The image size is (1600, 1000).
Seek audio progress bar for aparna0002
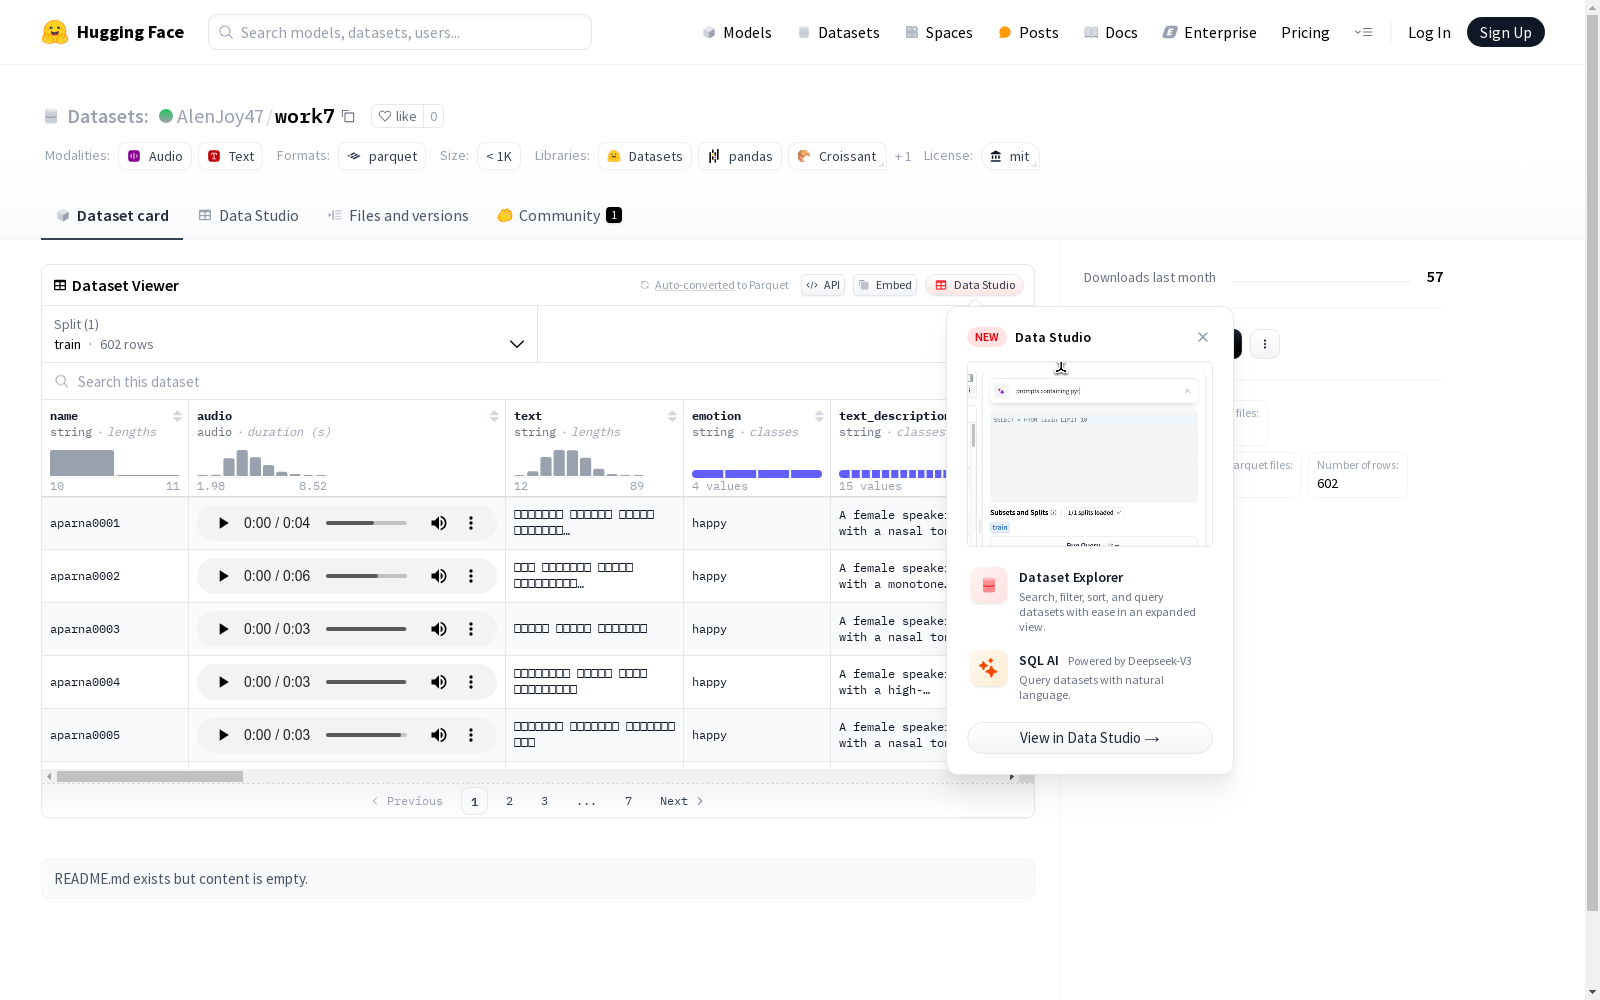[366, 576]
